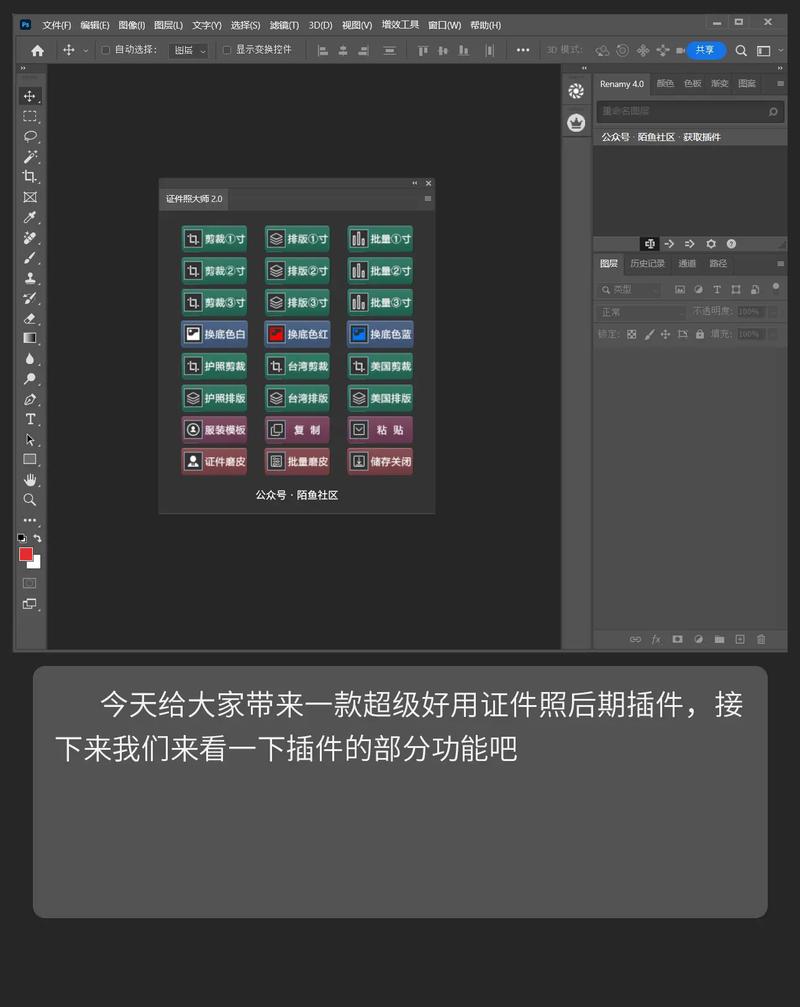Select the Rectangular Marquee tool
Screen dimensions: 800x1007
click(x=30, y=116)
